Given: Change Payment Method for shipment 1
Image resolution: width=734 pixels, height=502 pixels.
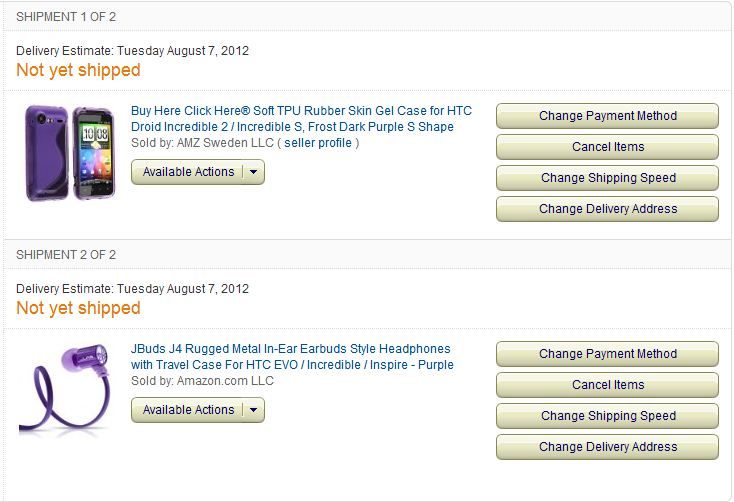Looking at the screenshot, I should [607, 116].
